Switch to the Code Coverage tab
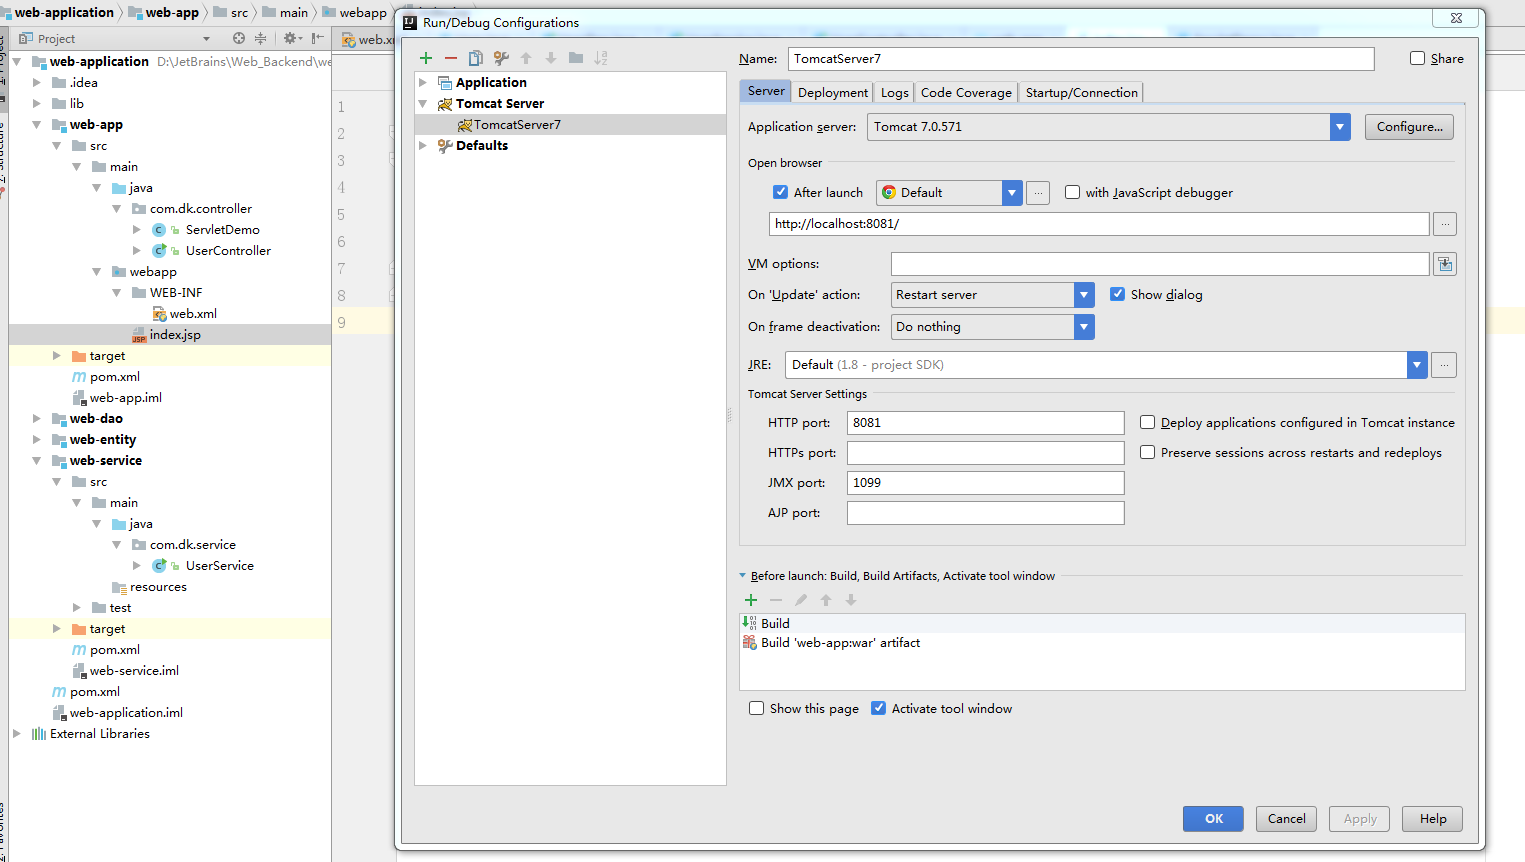Image resolution: width=1525 pixels, height=862 pixels. click(x=966, y=92)
